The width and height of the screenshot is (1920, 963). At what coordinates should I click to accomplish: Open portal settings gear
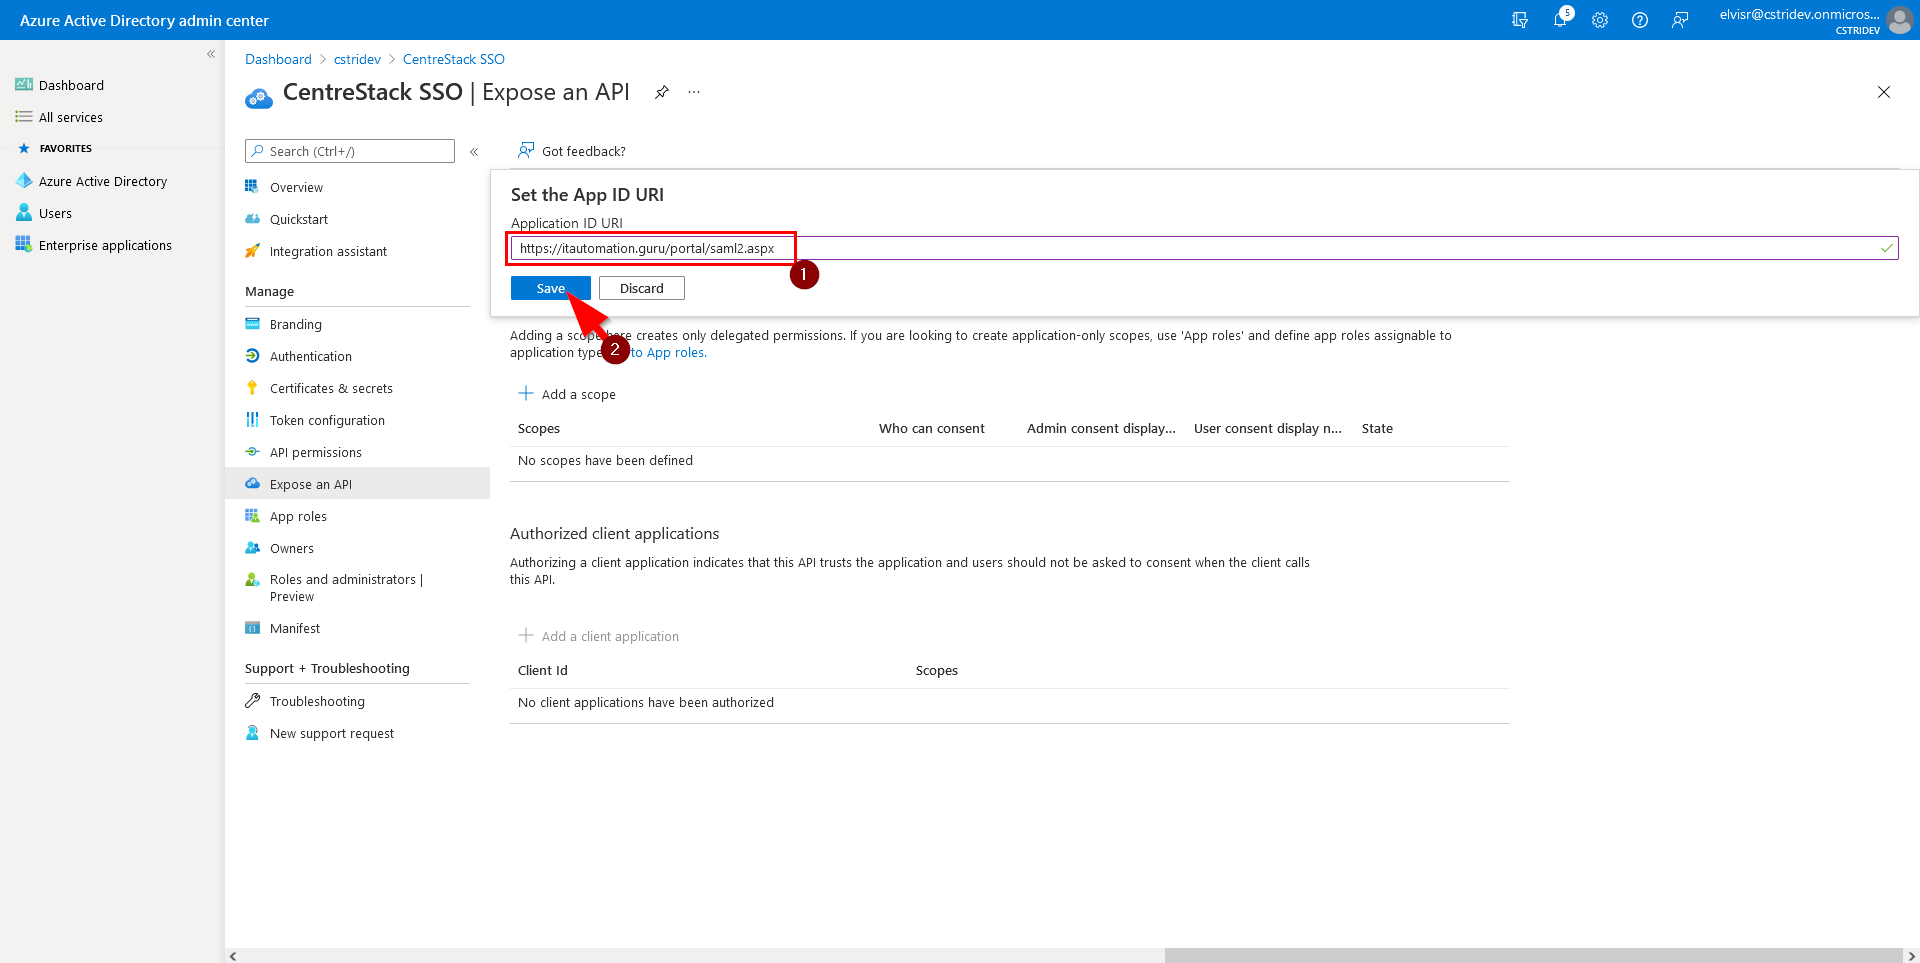click(1600, 20)
